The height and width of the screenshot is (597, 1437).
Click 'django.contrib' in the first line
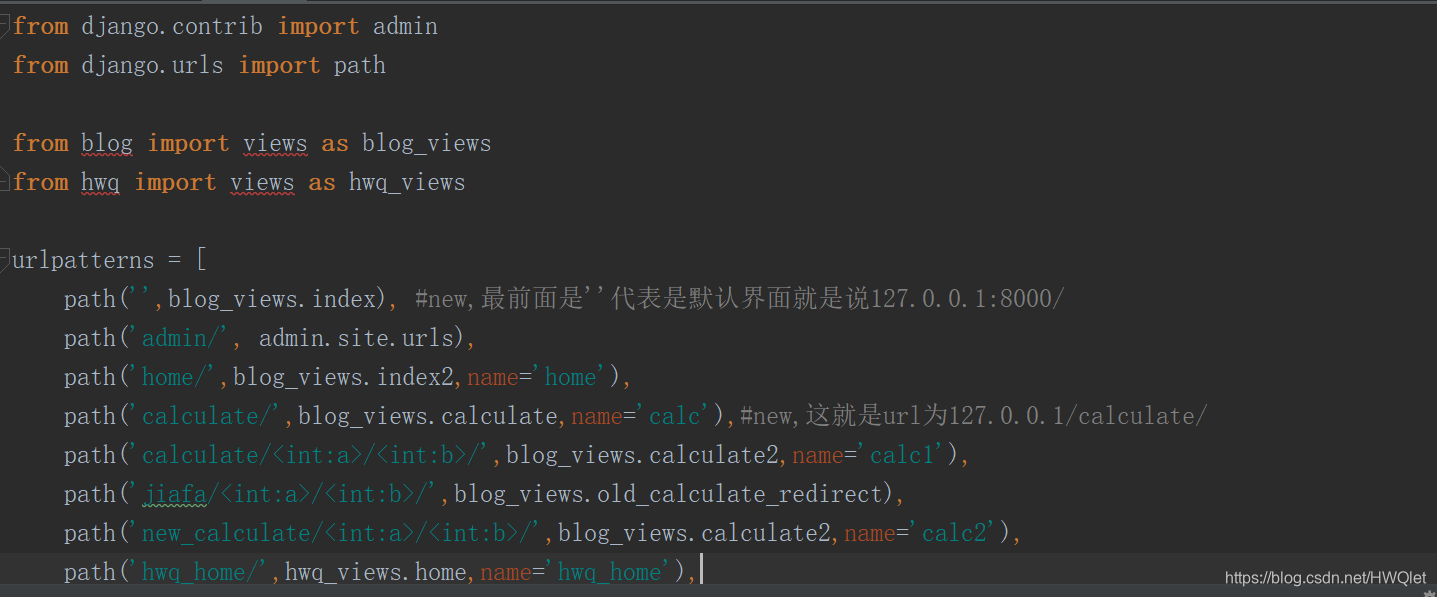coord(172,26)
